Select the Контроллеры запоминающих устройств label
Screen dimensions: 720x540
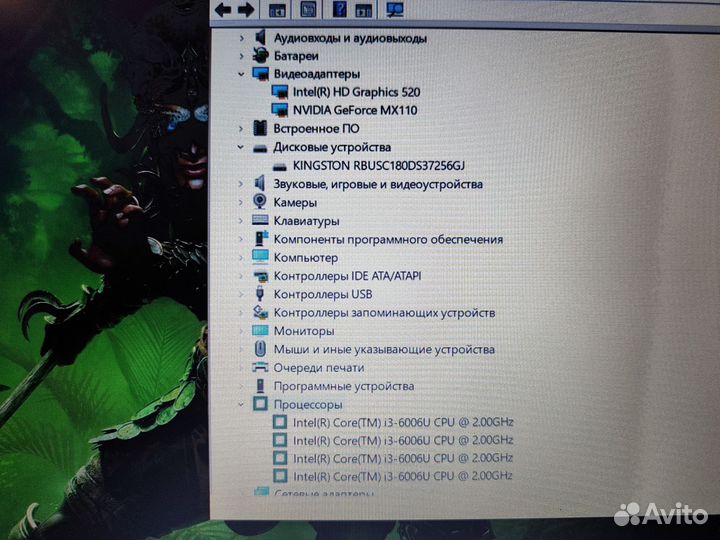pos(384,313)
